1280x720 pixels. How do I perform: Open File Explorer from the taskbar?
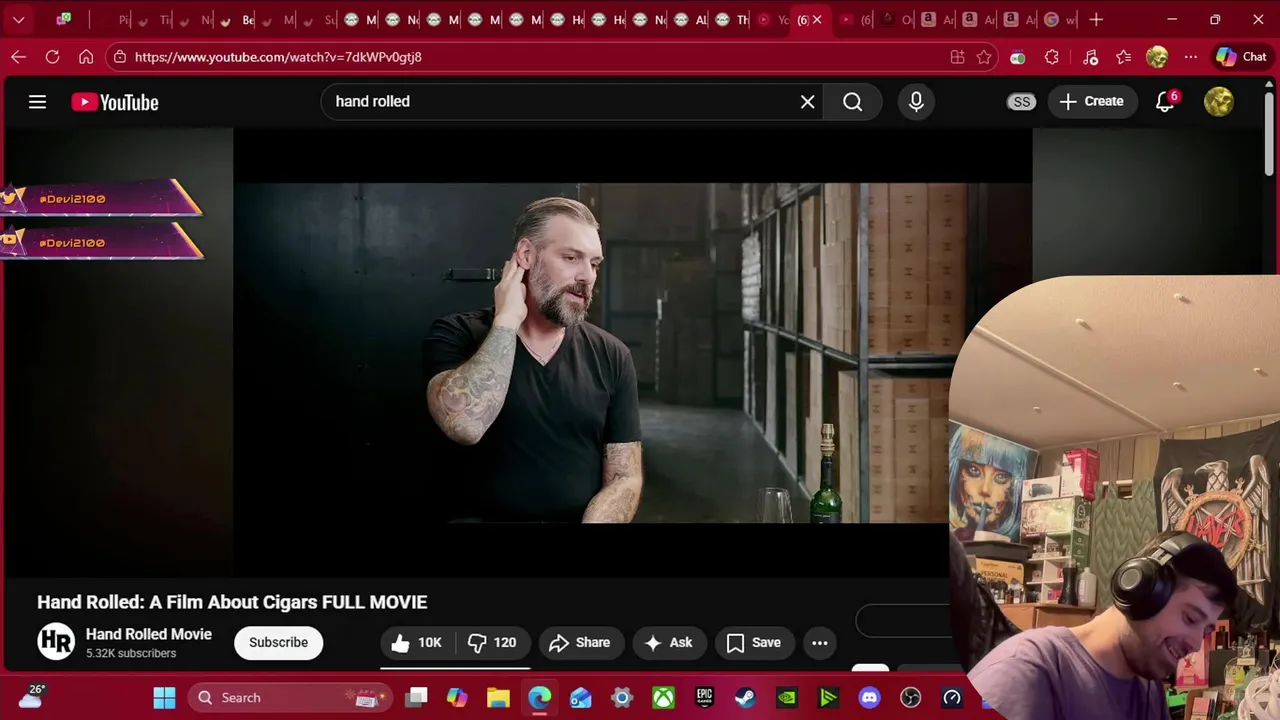pyautogui.click(x=498, y=698)
